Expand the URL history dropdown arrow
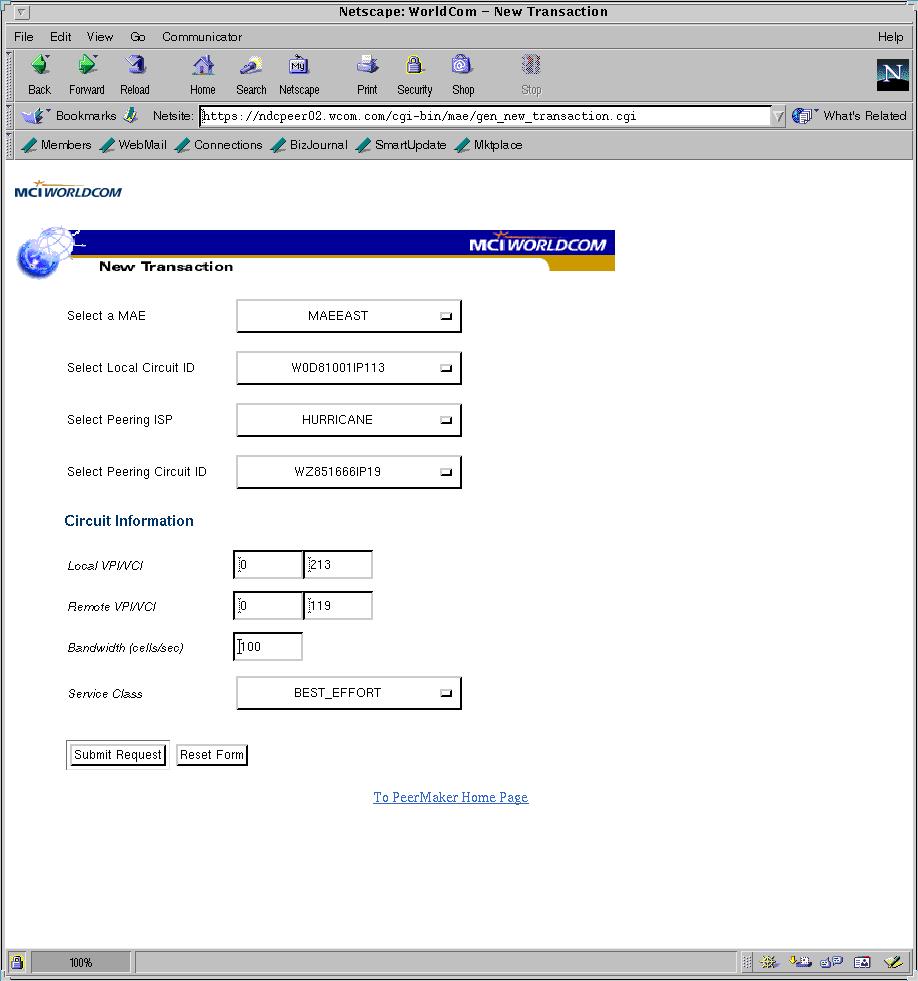 click(778, 116)
